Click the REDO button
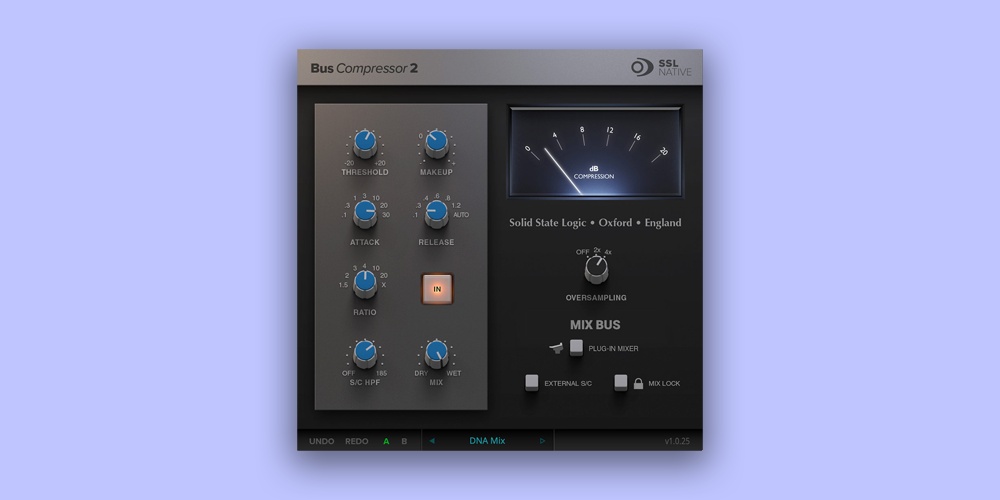1000x500 pixels. click(x=357, y=441)
